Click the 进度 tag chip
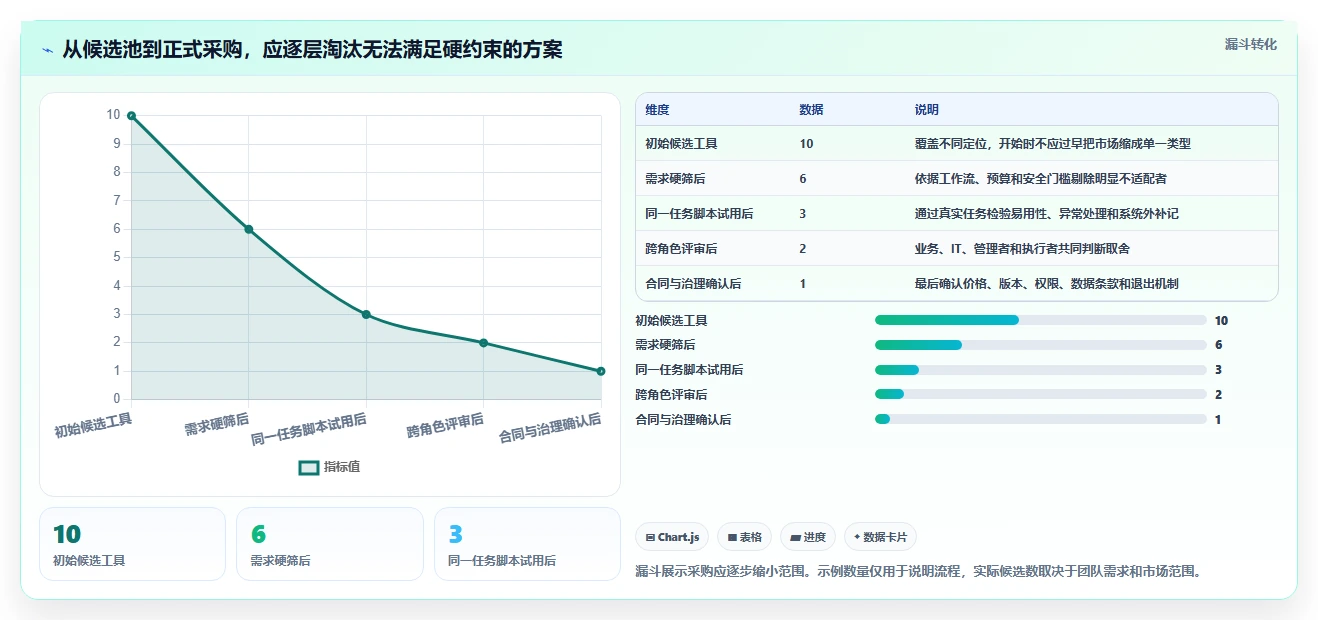 pyautogui.click(x=808, y=537)
